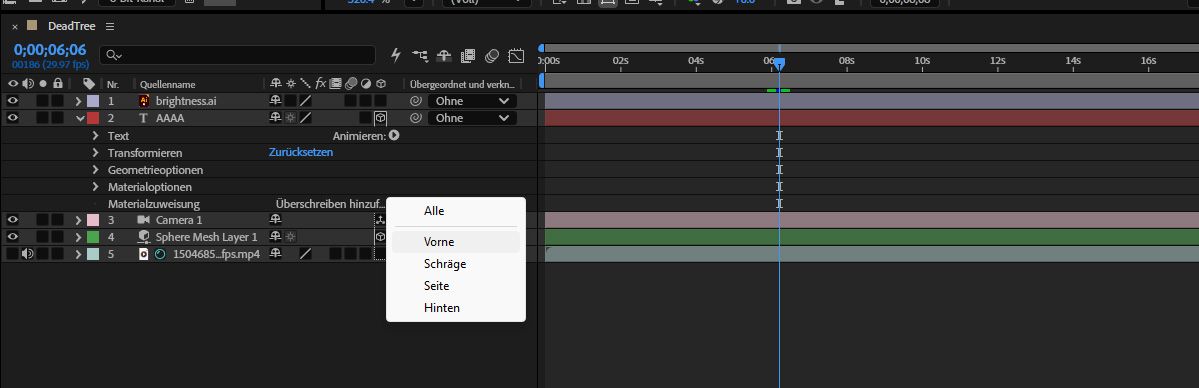Click the Illustrator file icon of brightness.ai
The height and width of the screenshot is (388, 1199).
pos(144,100)
